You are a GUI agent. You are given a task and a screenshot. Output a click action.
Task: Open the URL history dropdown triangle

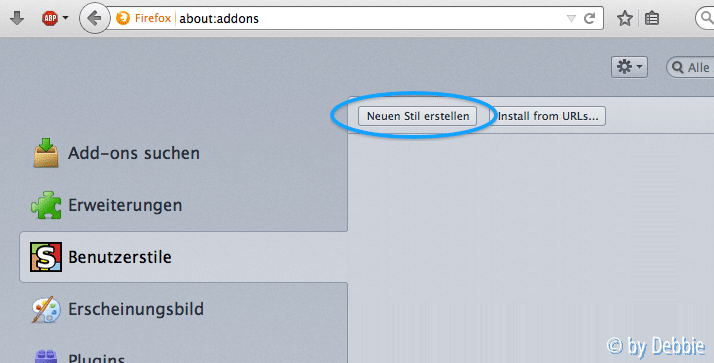click(571, 19)
